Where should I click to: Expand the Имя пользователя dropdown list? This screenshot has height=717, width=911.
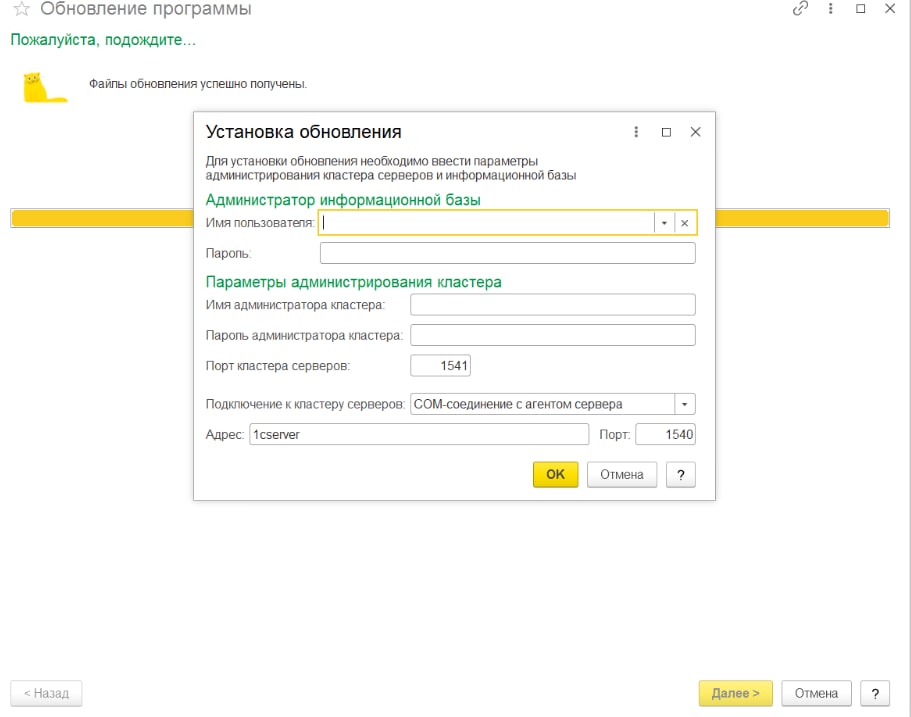pyautogui.click(x=664, y=223)
